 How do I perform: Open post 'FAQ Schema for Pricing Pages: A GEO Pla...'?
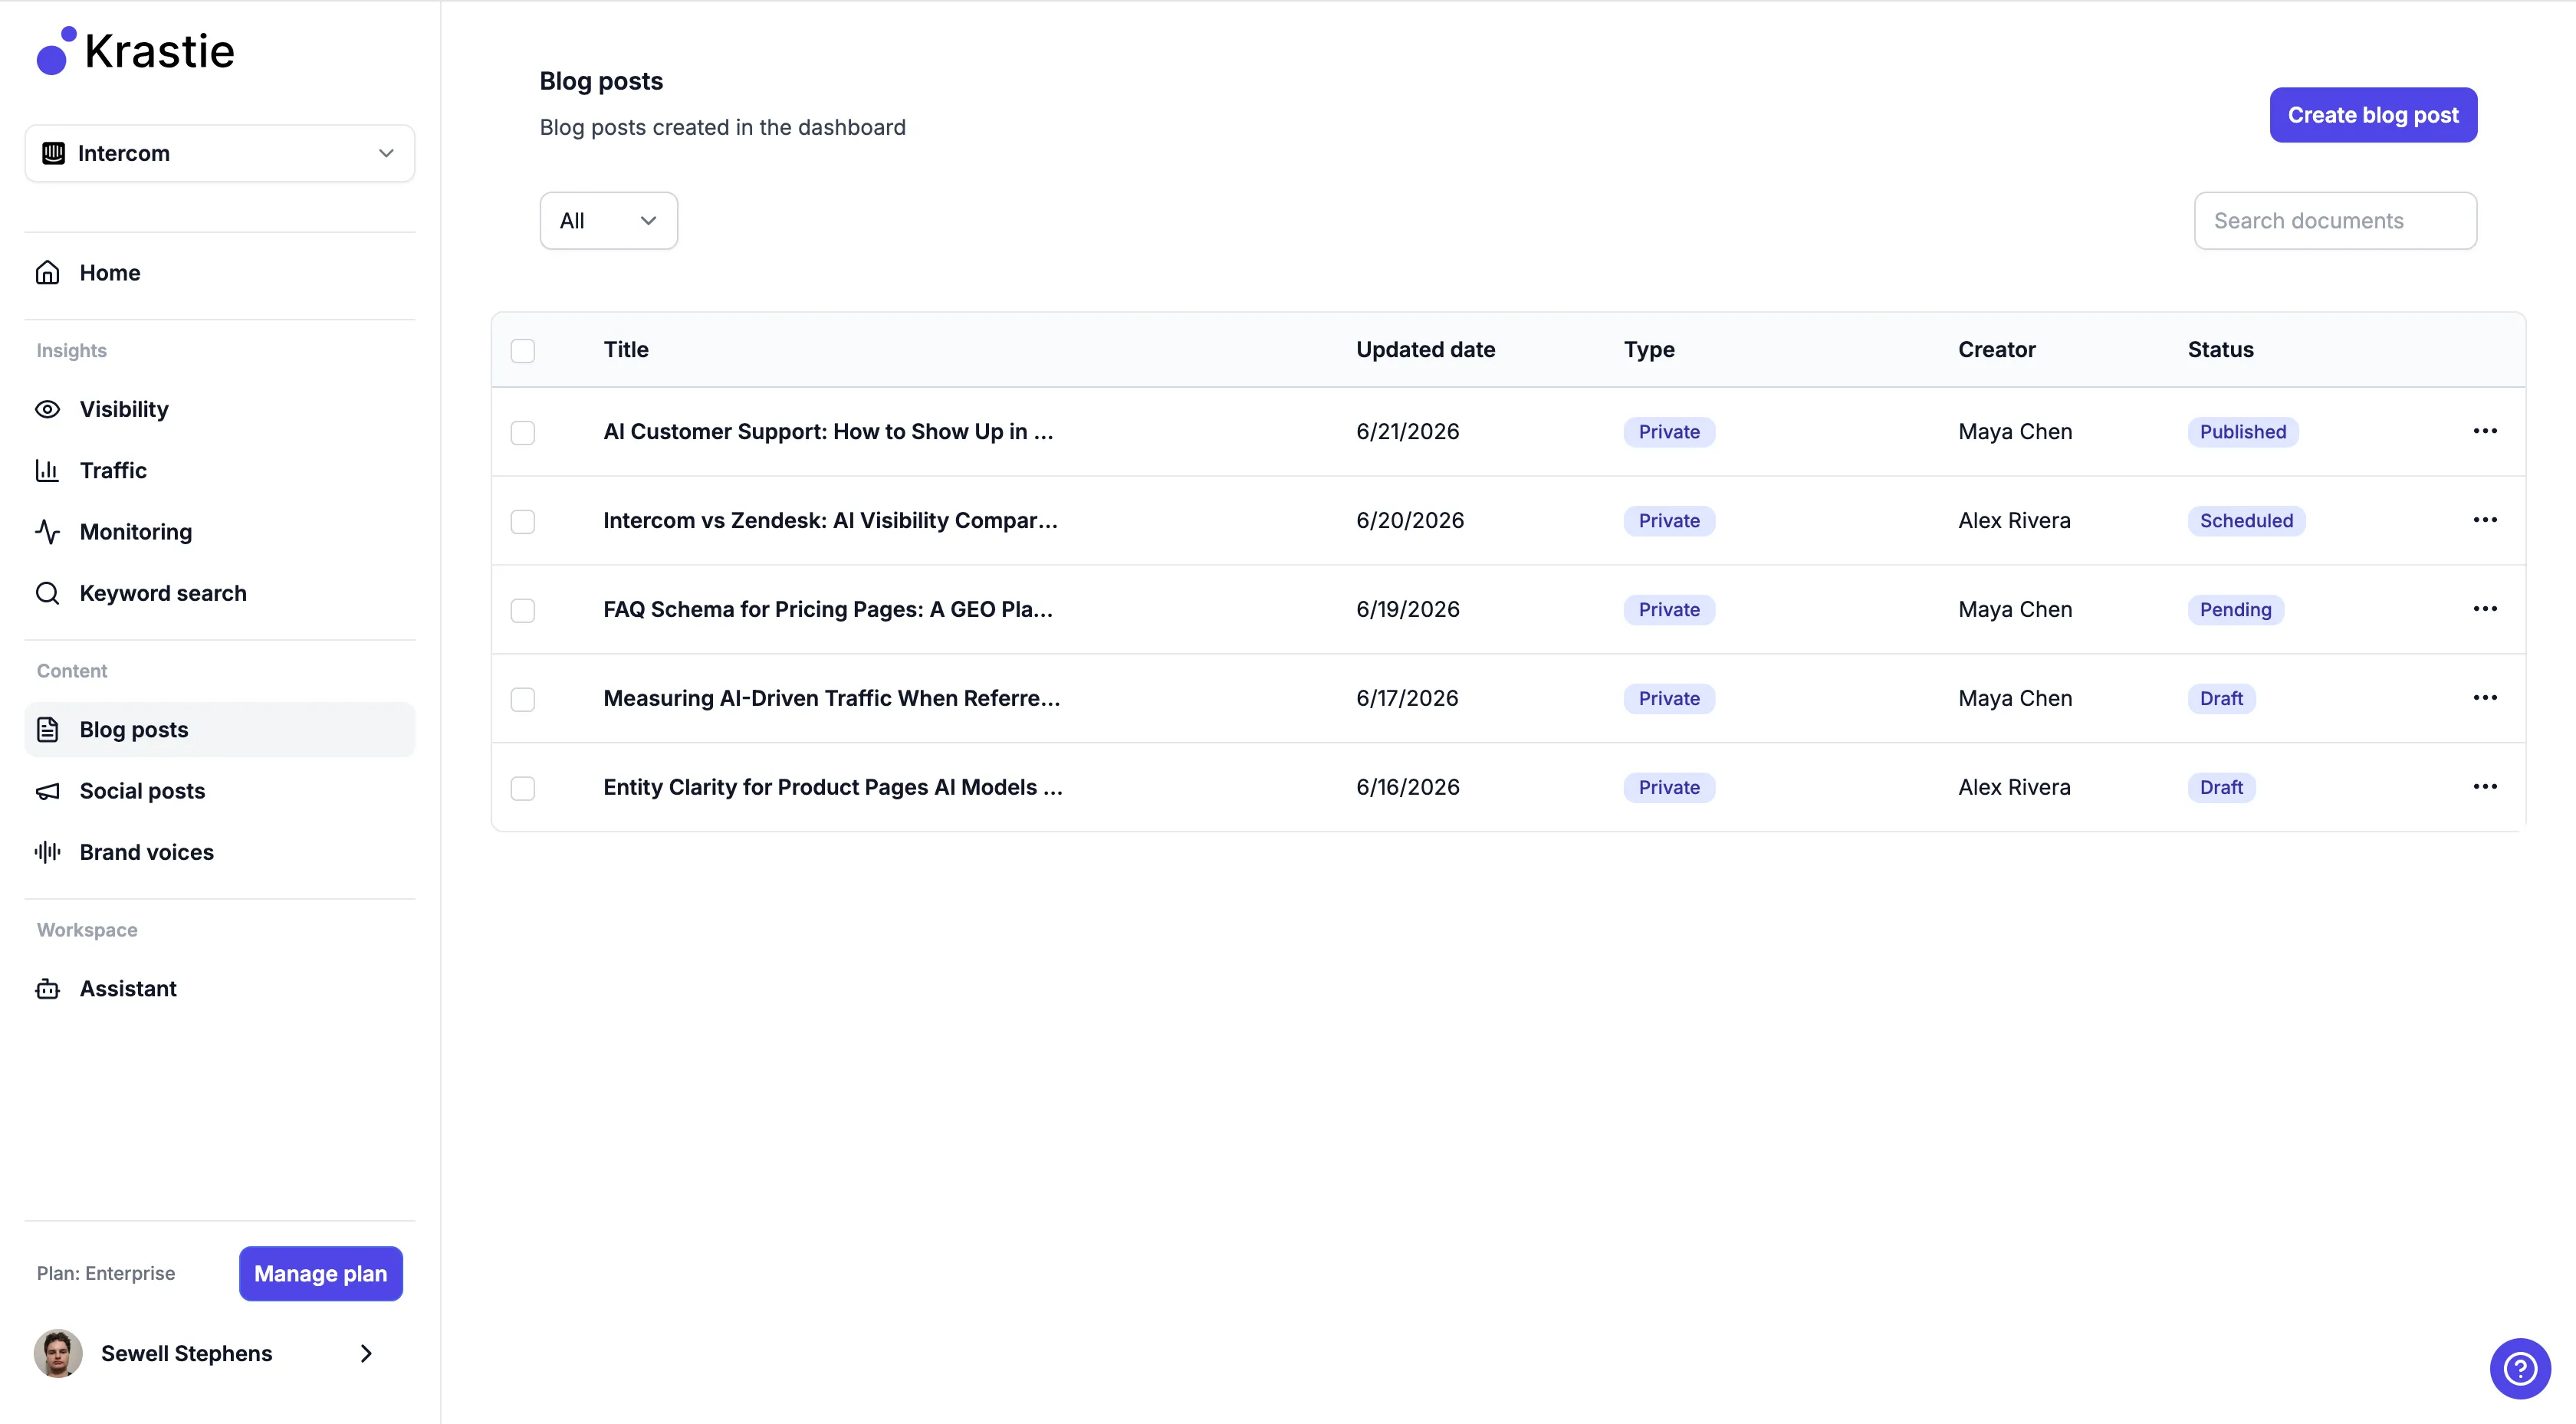point(828,609)
